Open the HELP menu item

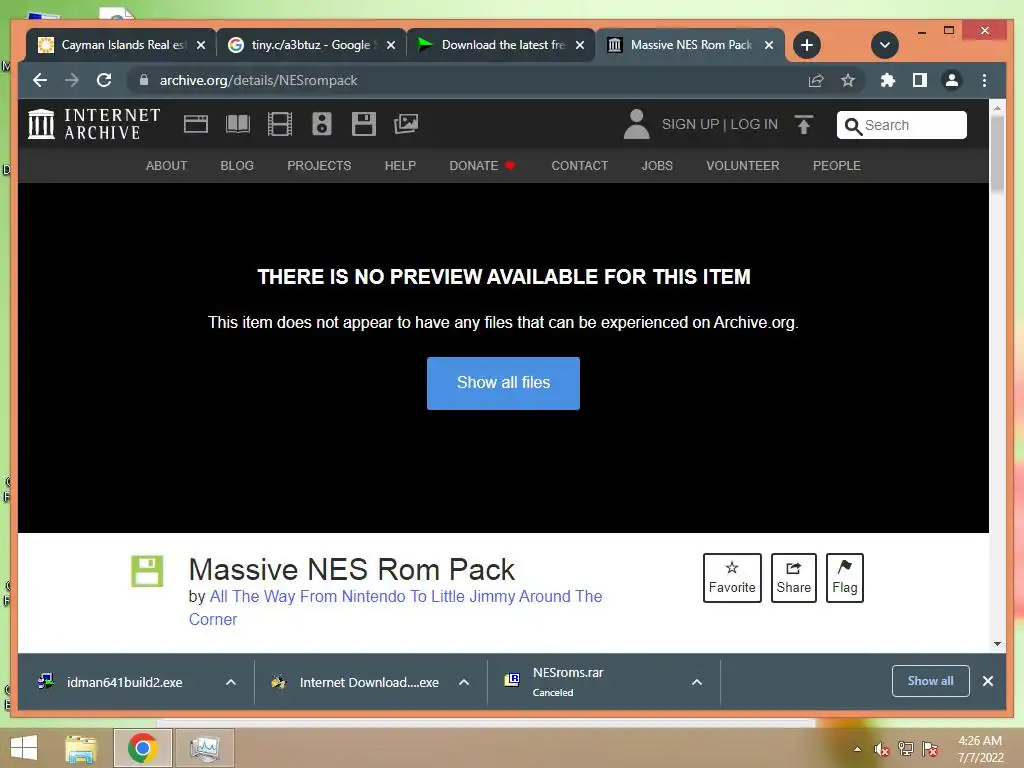pos(400,166)
